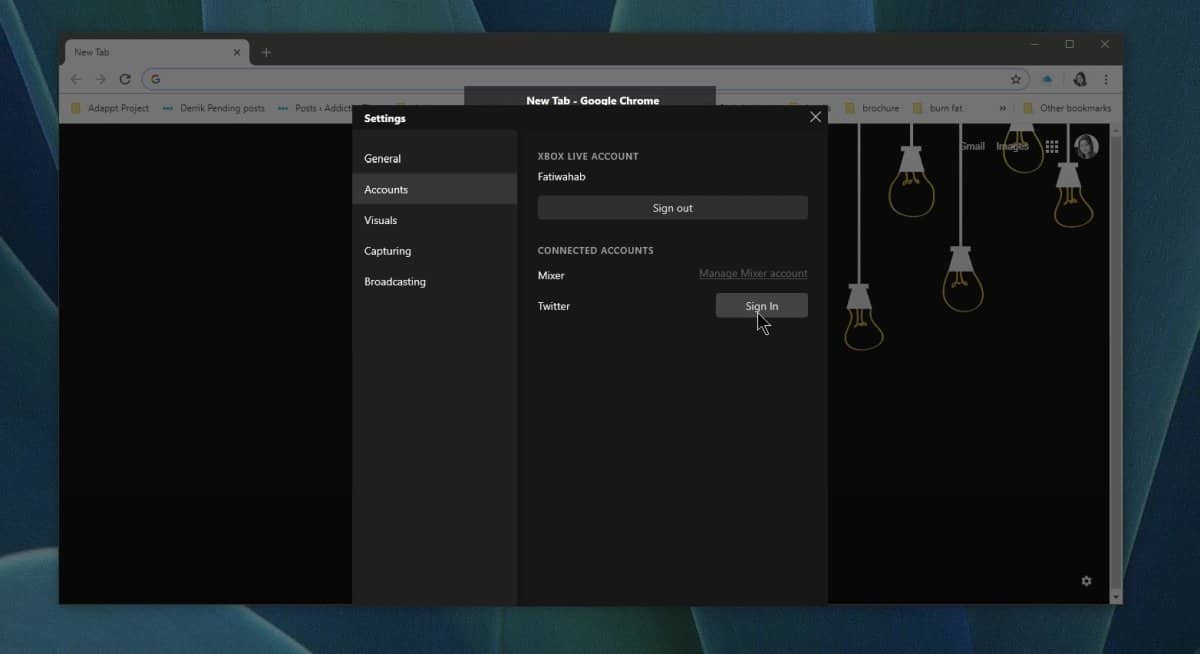The width and height of the screenshot is (1200, 654).
Task: Reload the page in Chrome
Action: pyautogui.click(x=125, y=79)
